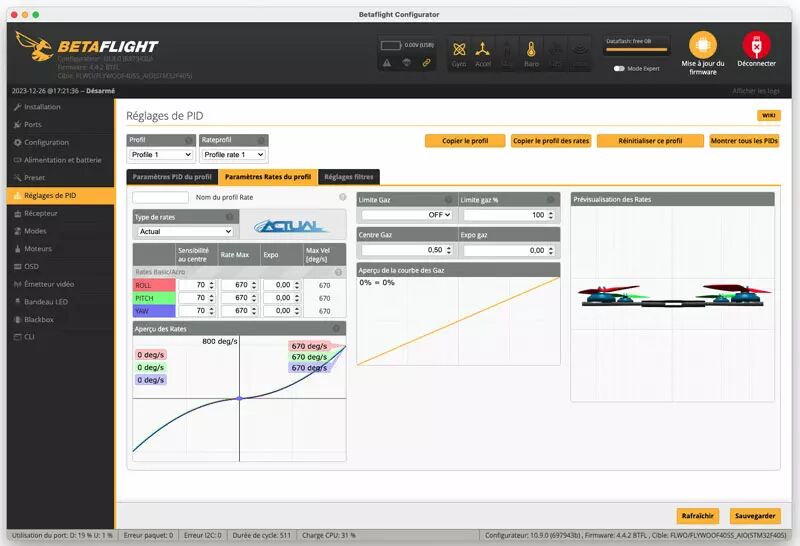Click the Sauvegarder button

[755, 516]
